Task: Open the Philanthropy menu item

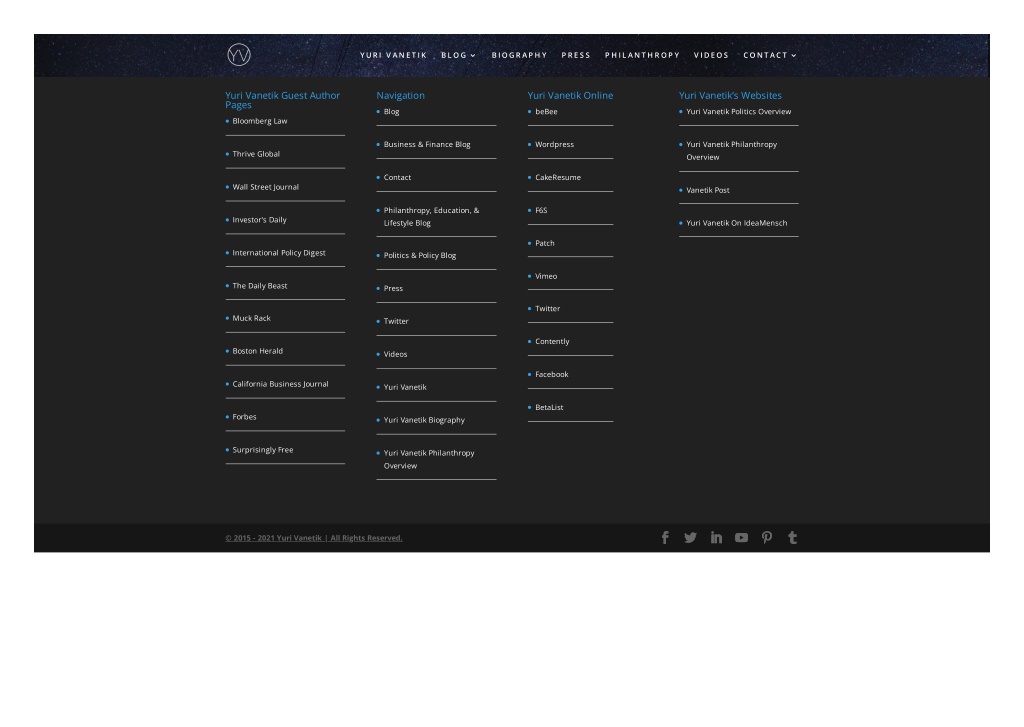Action: (642, 56)
